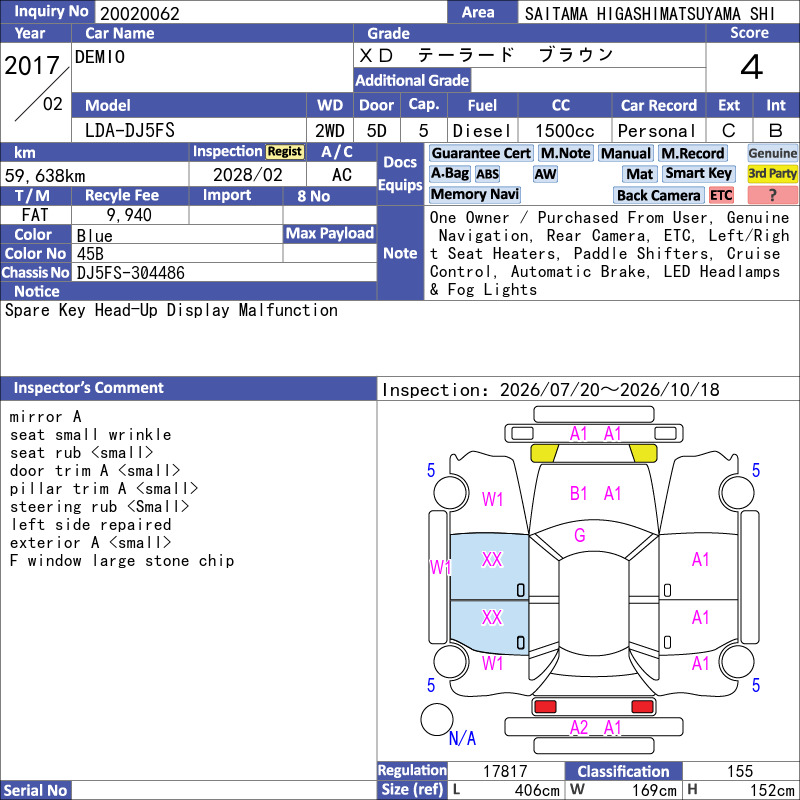
Task: Select the Memory Navi badge
Action: point(474,194)
